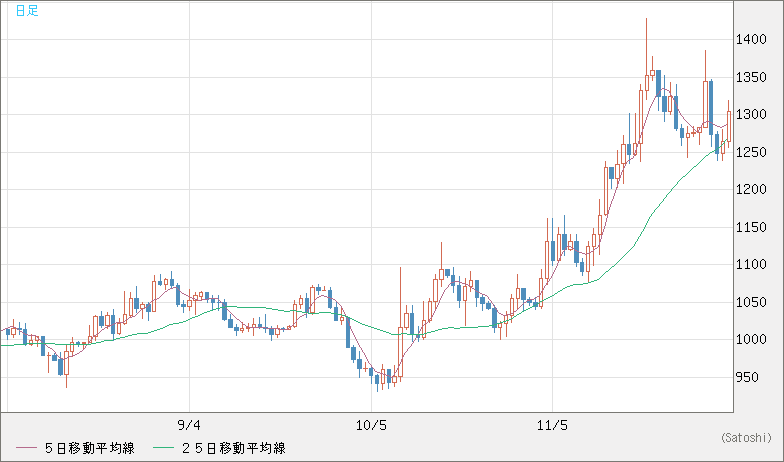The image size is (784, 462).
Task: Click the 1100 price axis label
Action: pyautogui.click(x=751, y=264)
